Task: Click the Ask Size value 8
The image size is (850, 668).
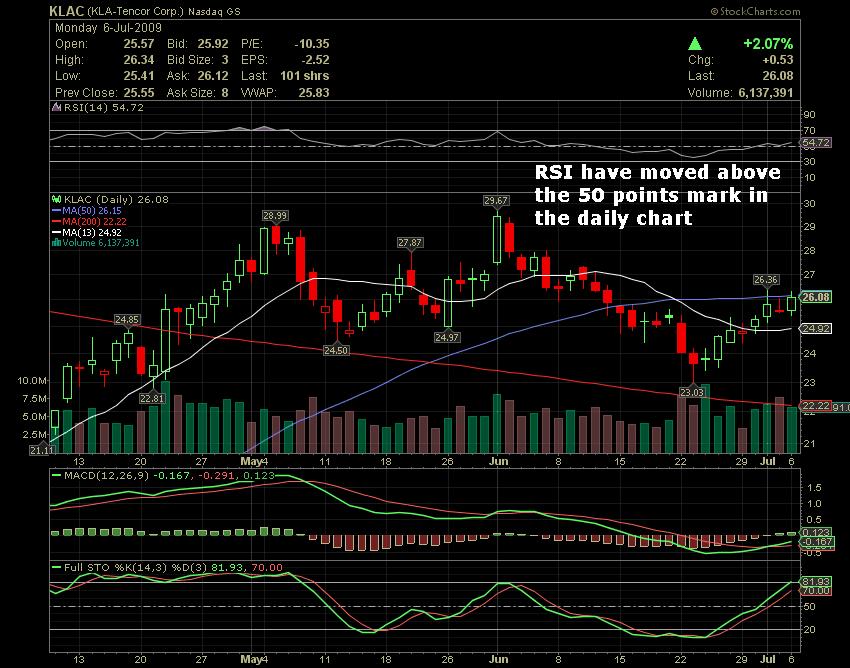Action: [225, 93]
